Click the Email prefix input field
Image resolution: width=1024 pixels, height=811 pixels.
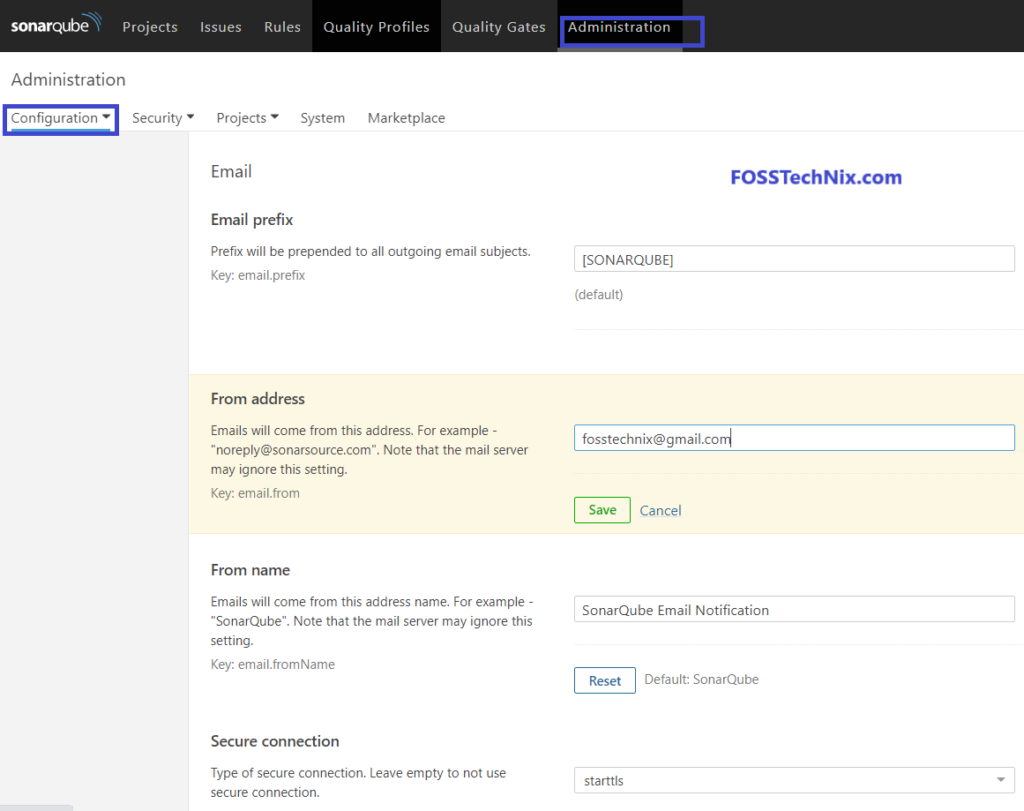pyautogui.click(x=794, y=259)
